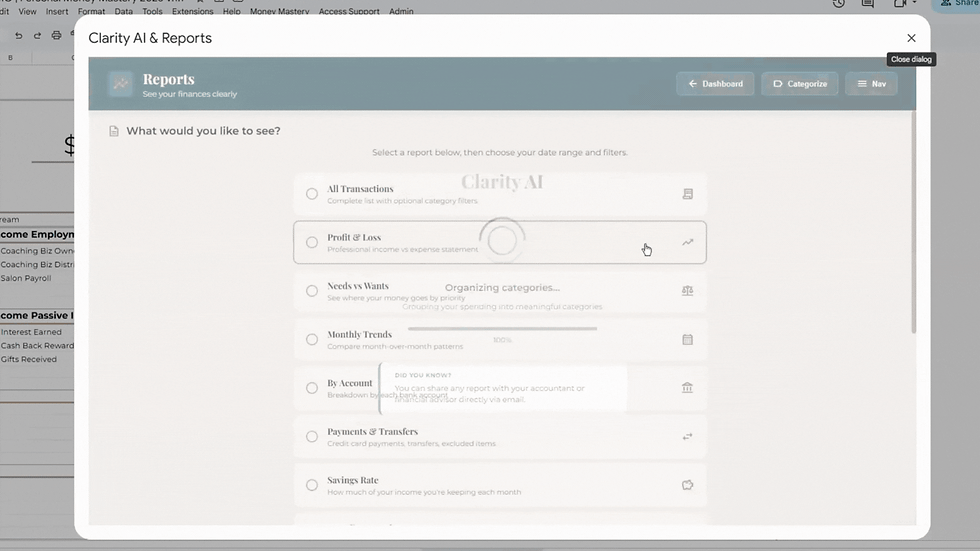980x551 pixels.
Task: Click the Categorize button
Action: [799, 84]
